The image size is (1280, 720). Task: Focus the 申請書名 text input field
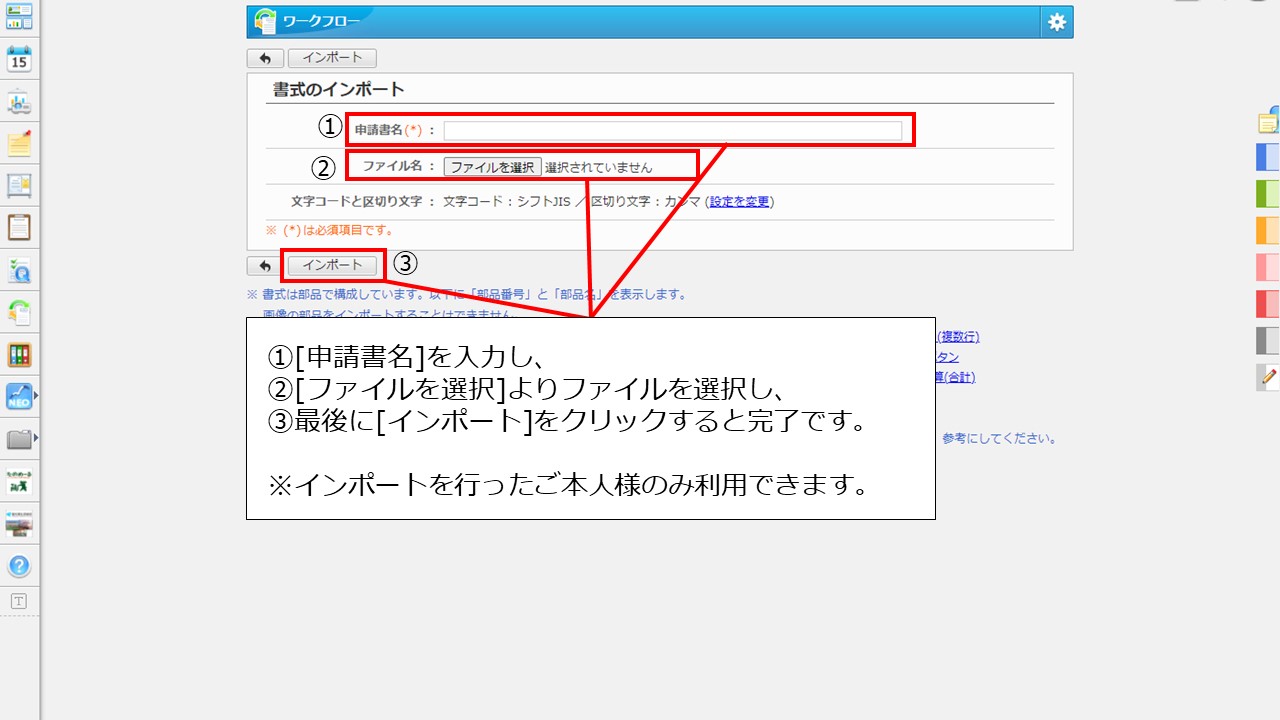coord(673,130)
